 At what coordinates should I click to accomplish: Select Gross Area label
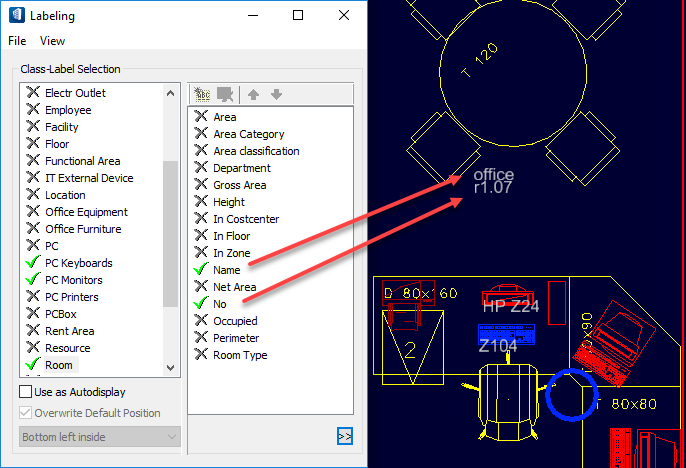[239, 185]
